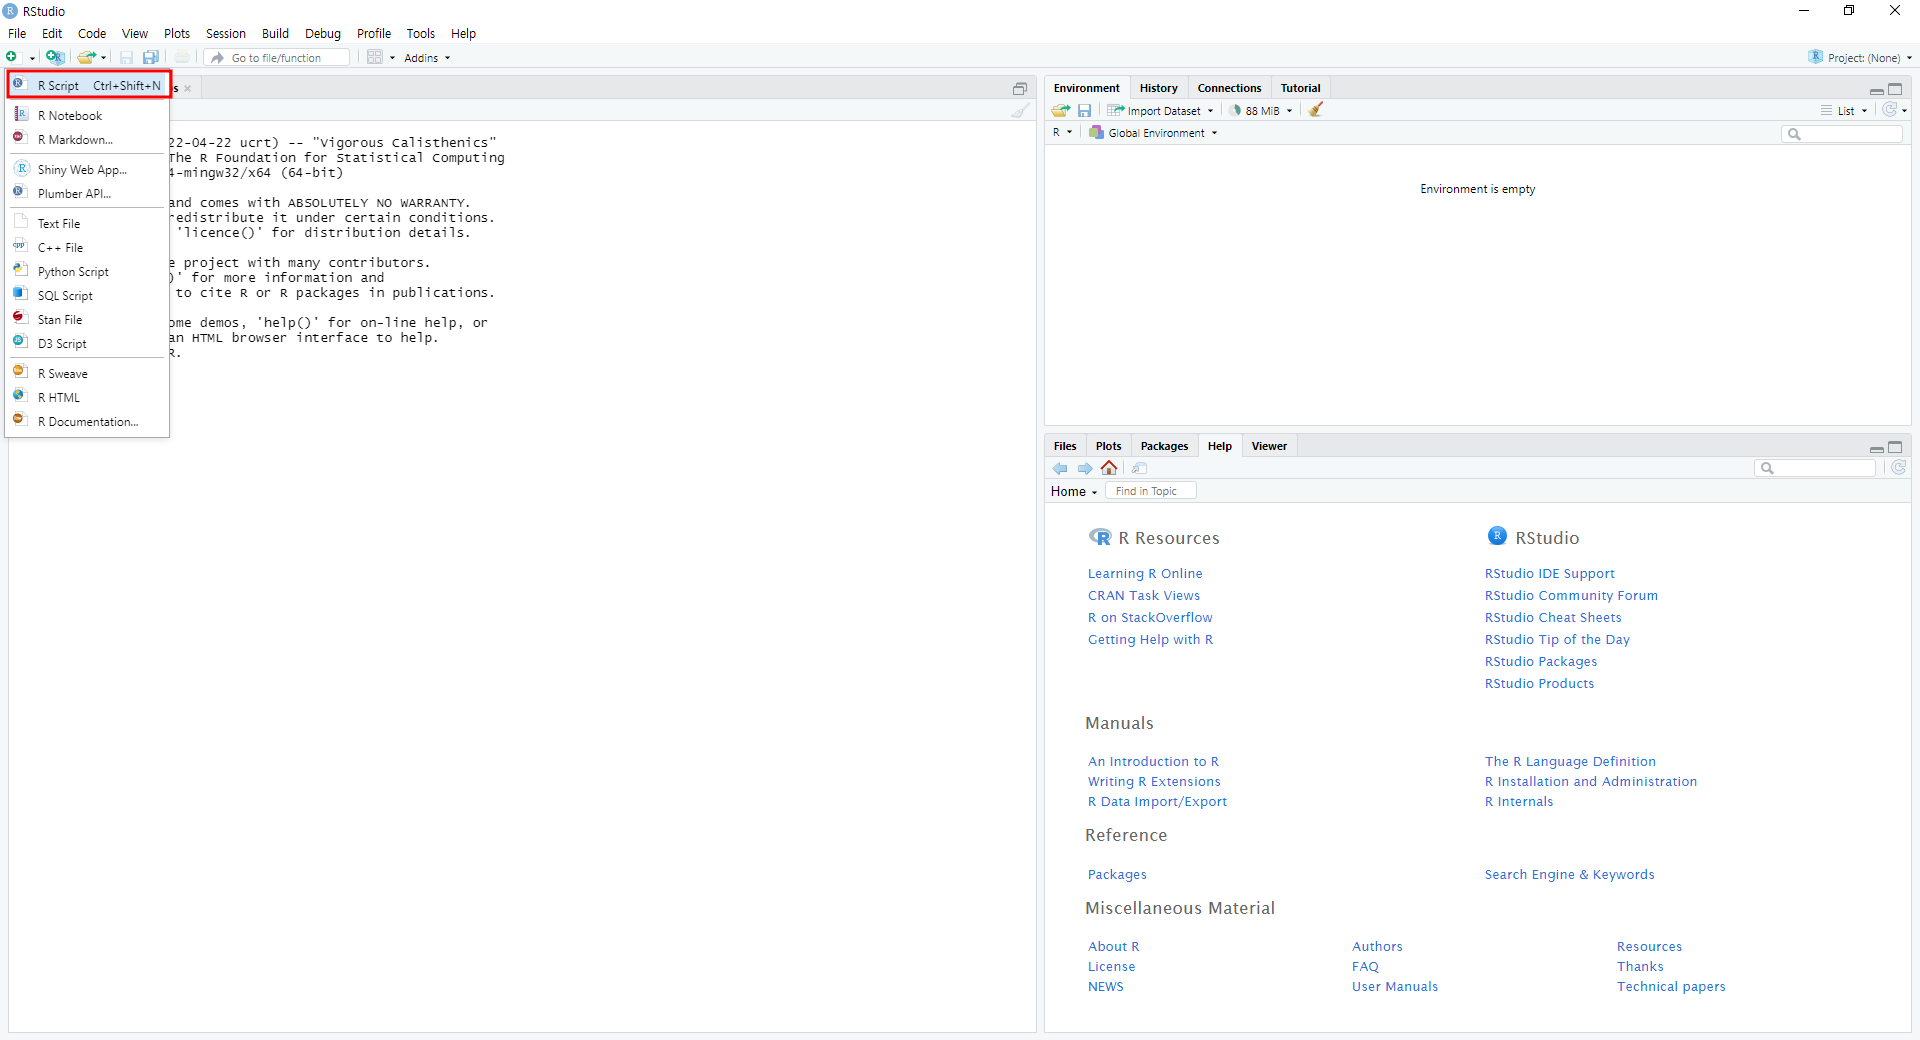Choose Python Script from the menu

[88, 271]
